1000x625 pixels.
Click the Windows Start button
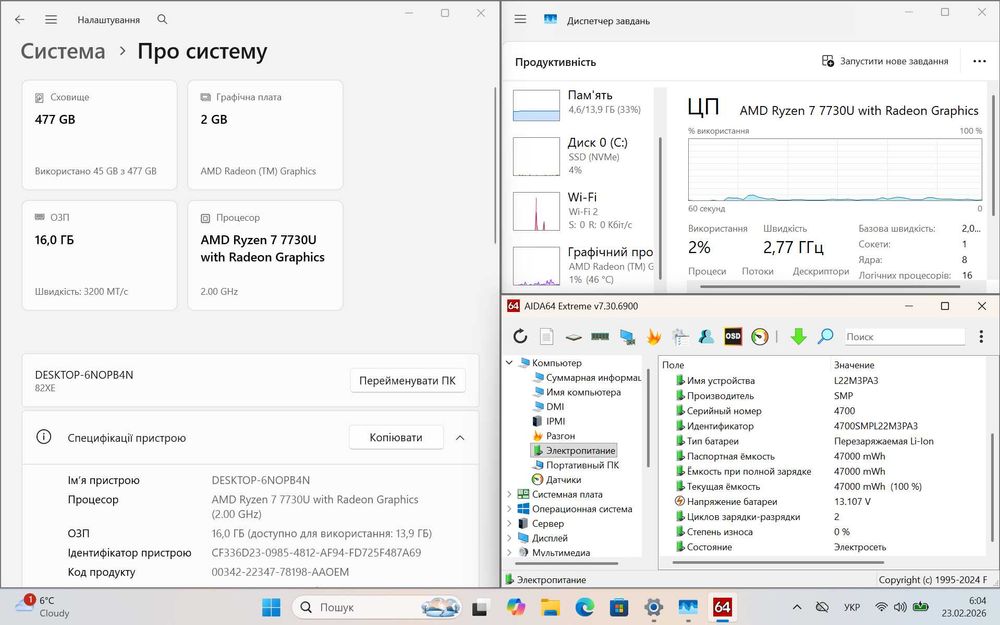tap(271, 607)
